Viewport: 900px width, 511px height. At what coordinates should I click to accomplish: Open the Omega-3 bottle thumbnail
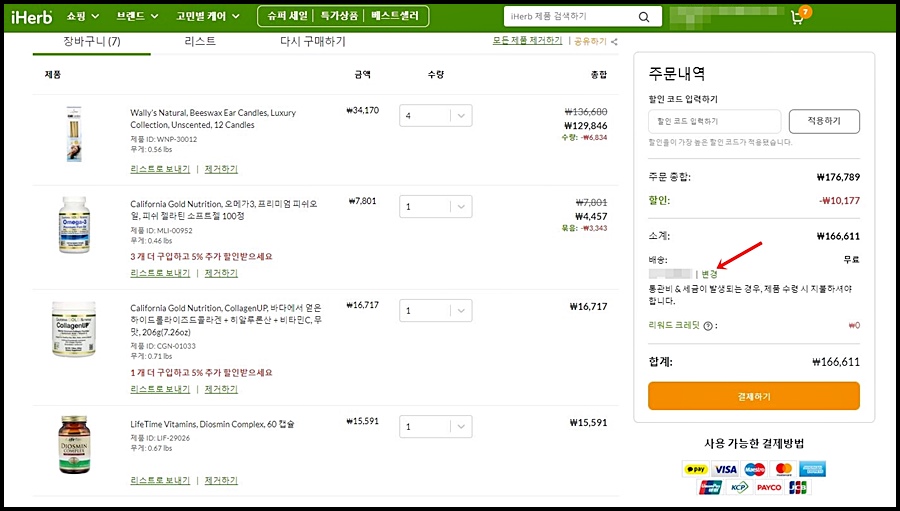74,224
